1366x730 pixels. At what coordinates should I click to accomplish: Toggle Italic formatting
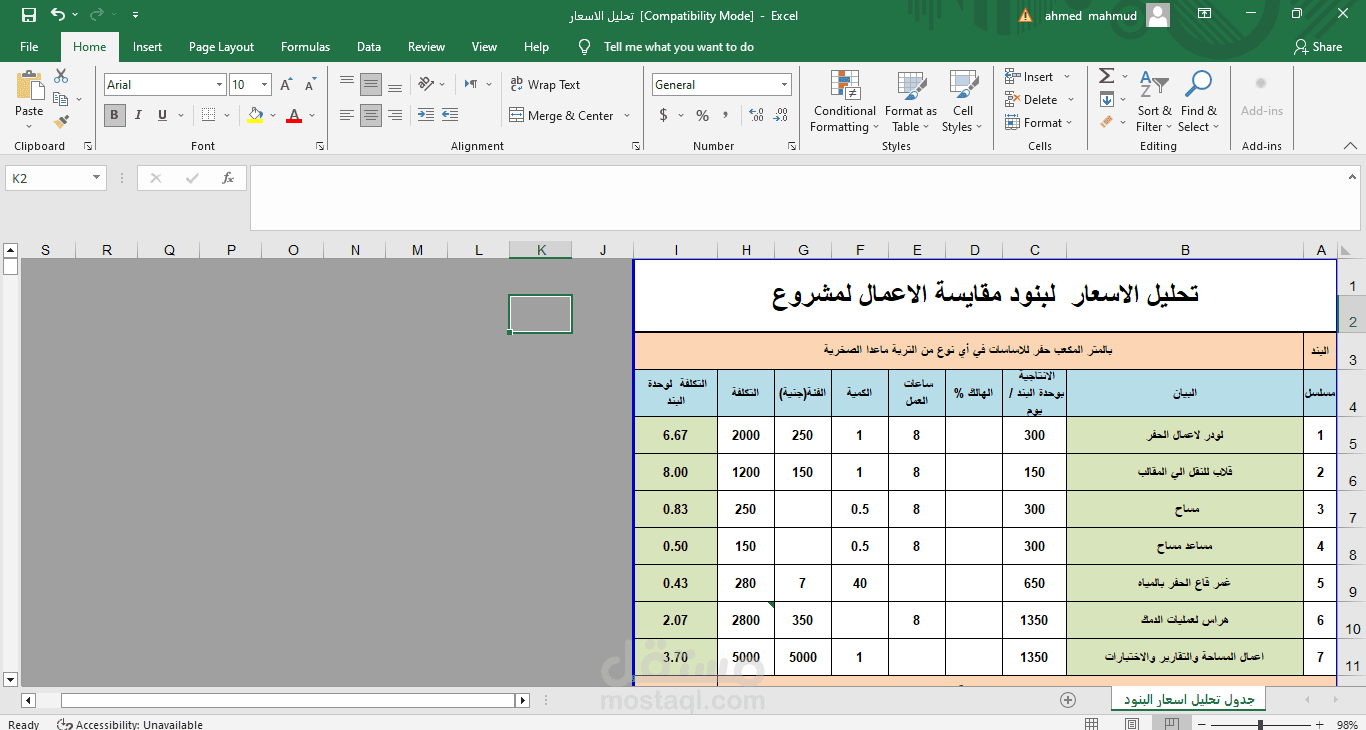[x=138, y=115]
